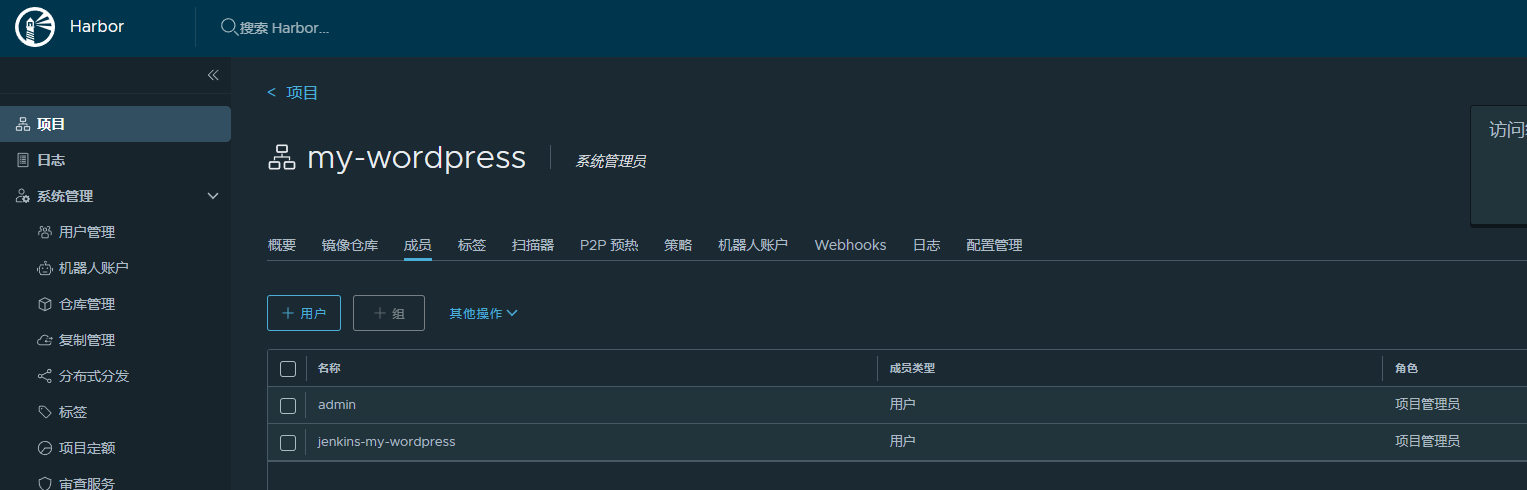This screenshot has height=490, width=1527.
Task: Click the 日志 sidebar document icon
Action: (x=23, y=160)
